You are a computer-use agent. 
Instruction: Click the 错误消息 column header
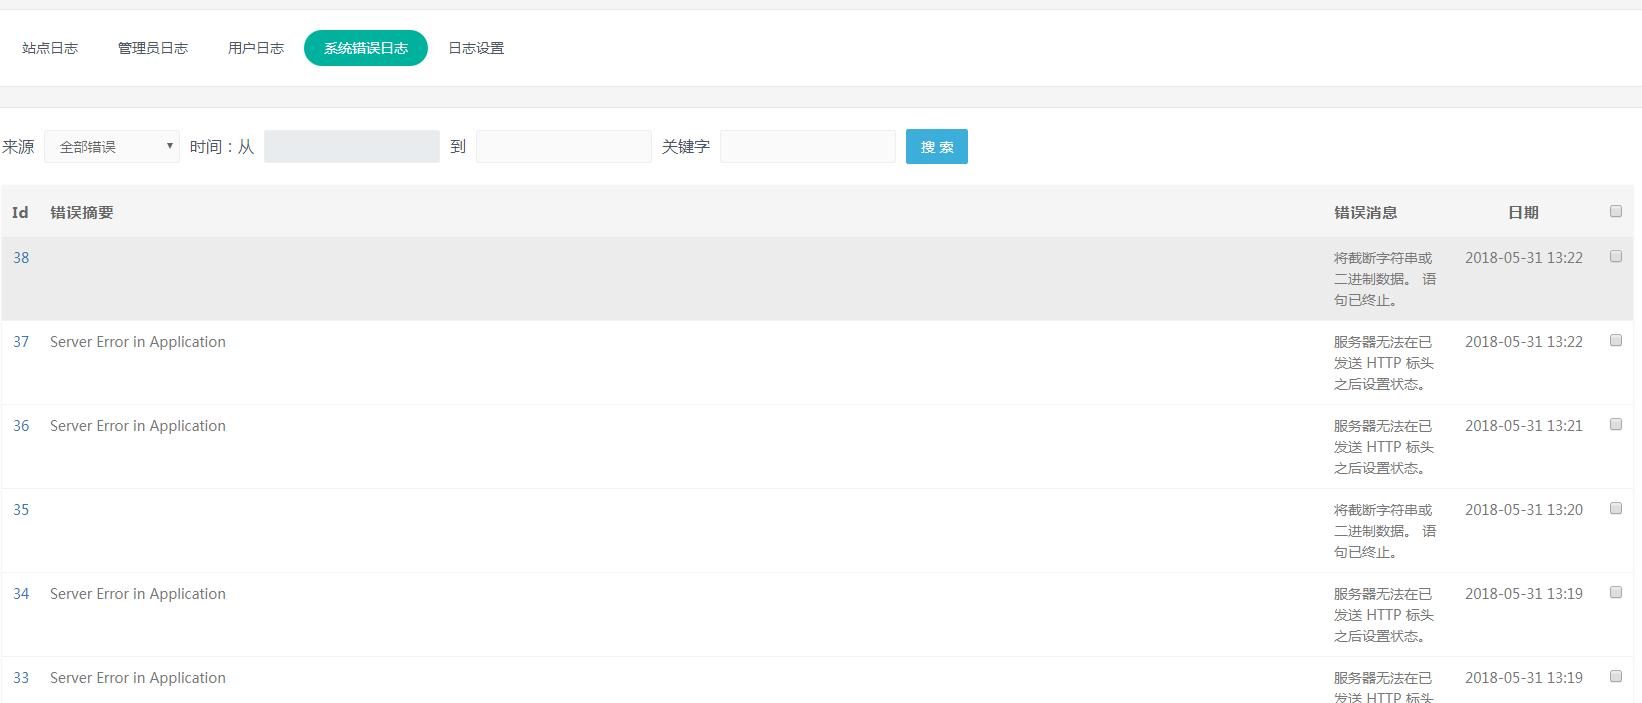[1365, 212]
